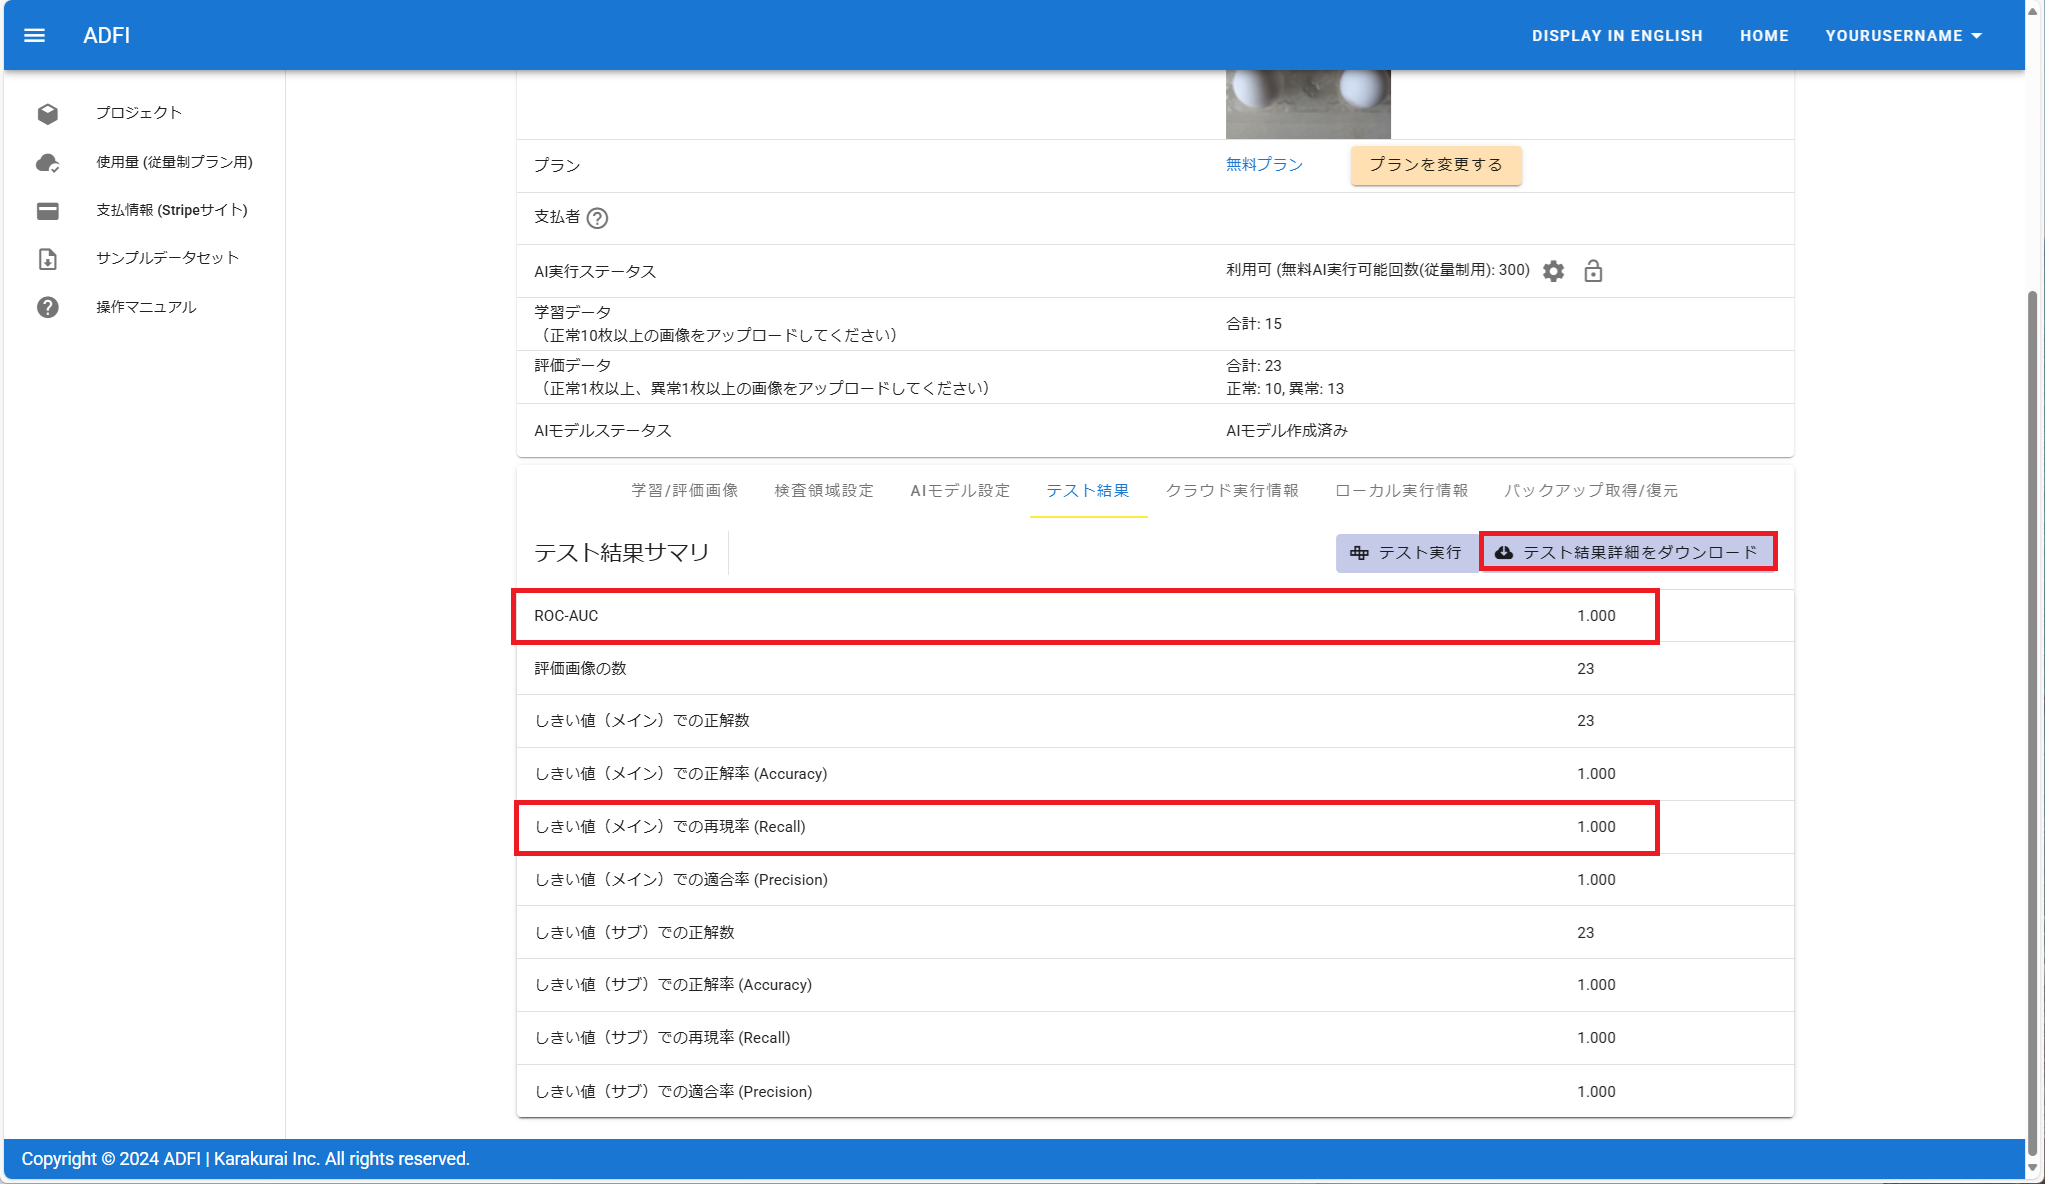Click the プランを変更する button
The height and width of the screenshot is (1184, 2045).
[x=1435, y=165]
